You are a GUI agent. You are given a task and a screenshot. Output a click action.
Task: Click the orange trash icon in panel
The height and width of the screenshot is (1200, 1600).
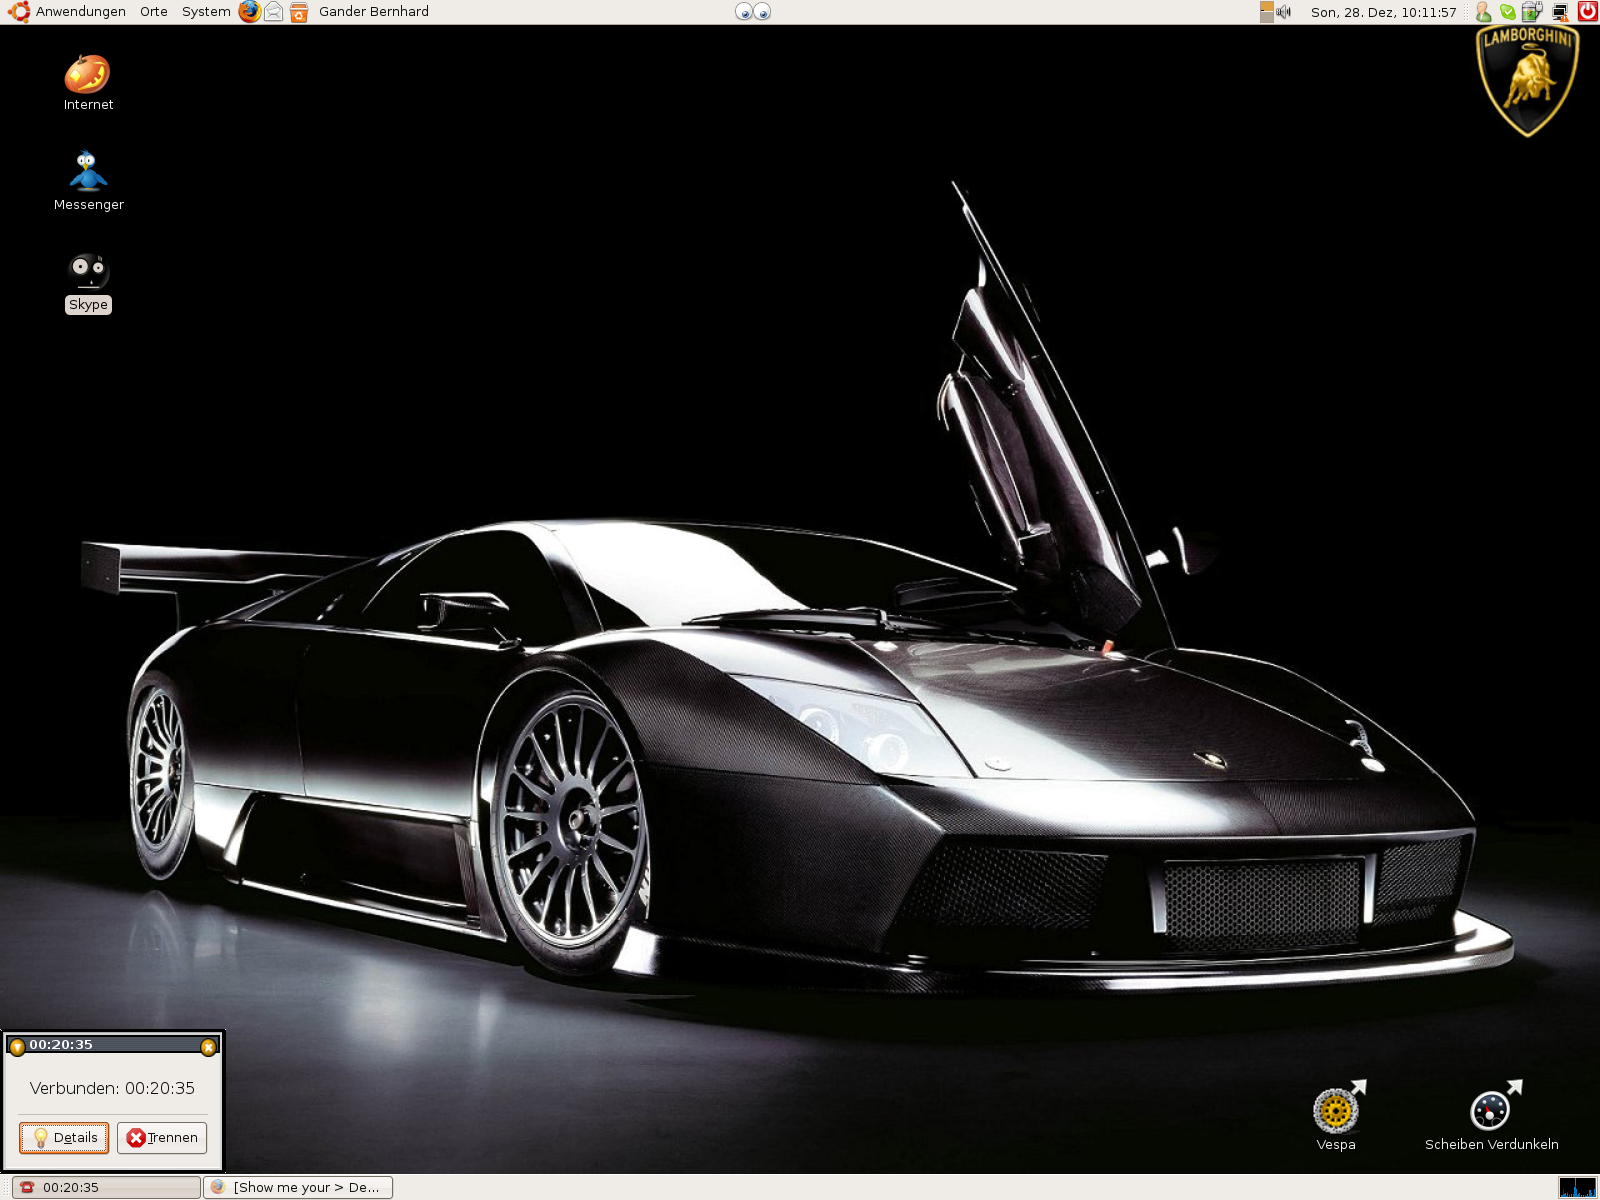[298, 12]
